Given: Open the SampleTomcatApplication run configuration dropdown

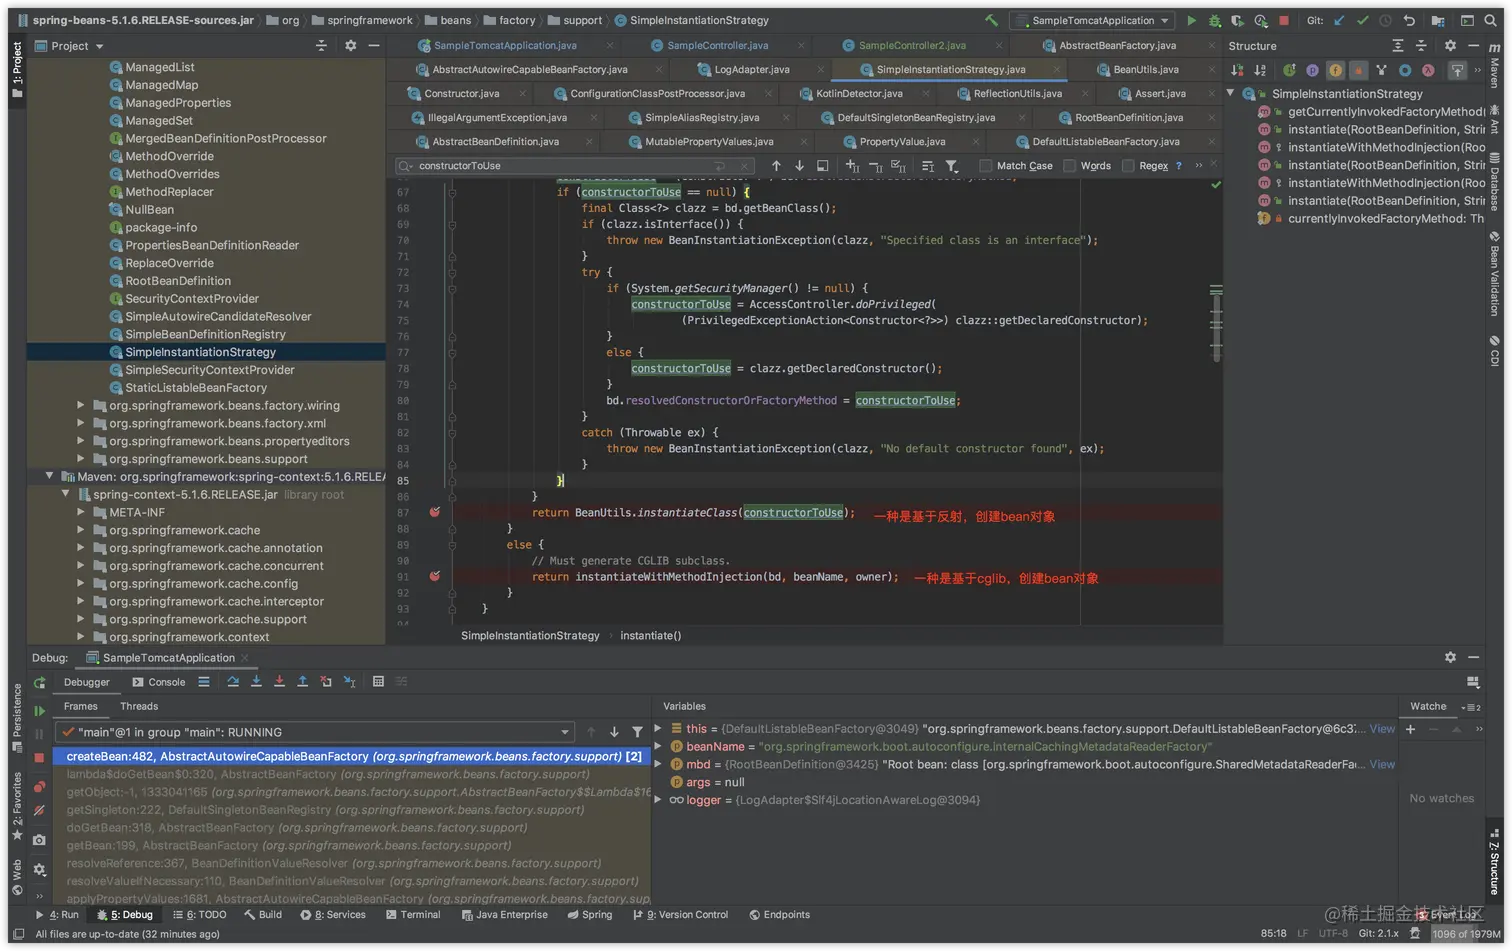Looking at the screenshot, I should point(1092,20).
